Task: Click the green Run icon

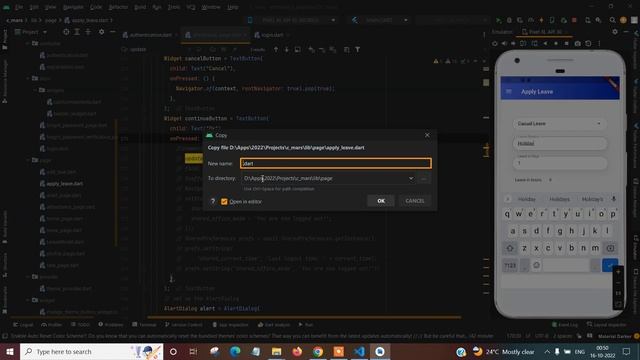Action: click(498, 20)
